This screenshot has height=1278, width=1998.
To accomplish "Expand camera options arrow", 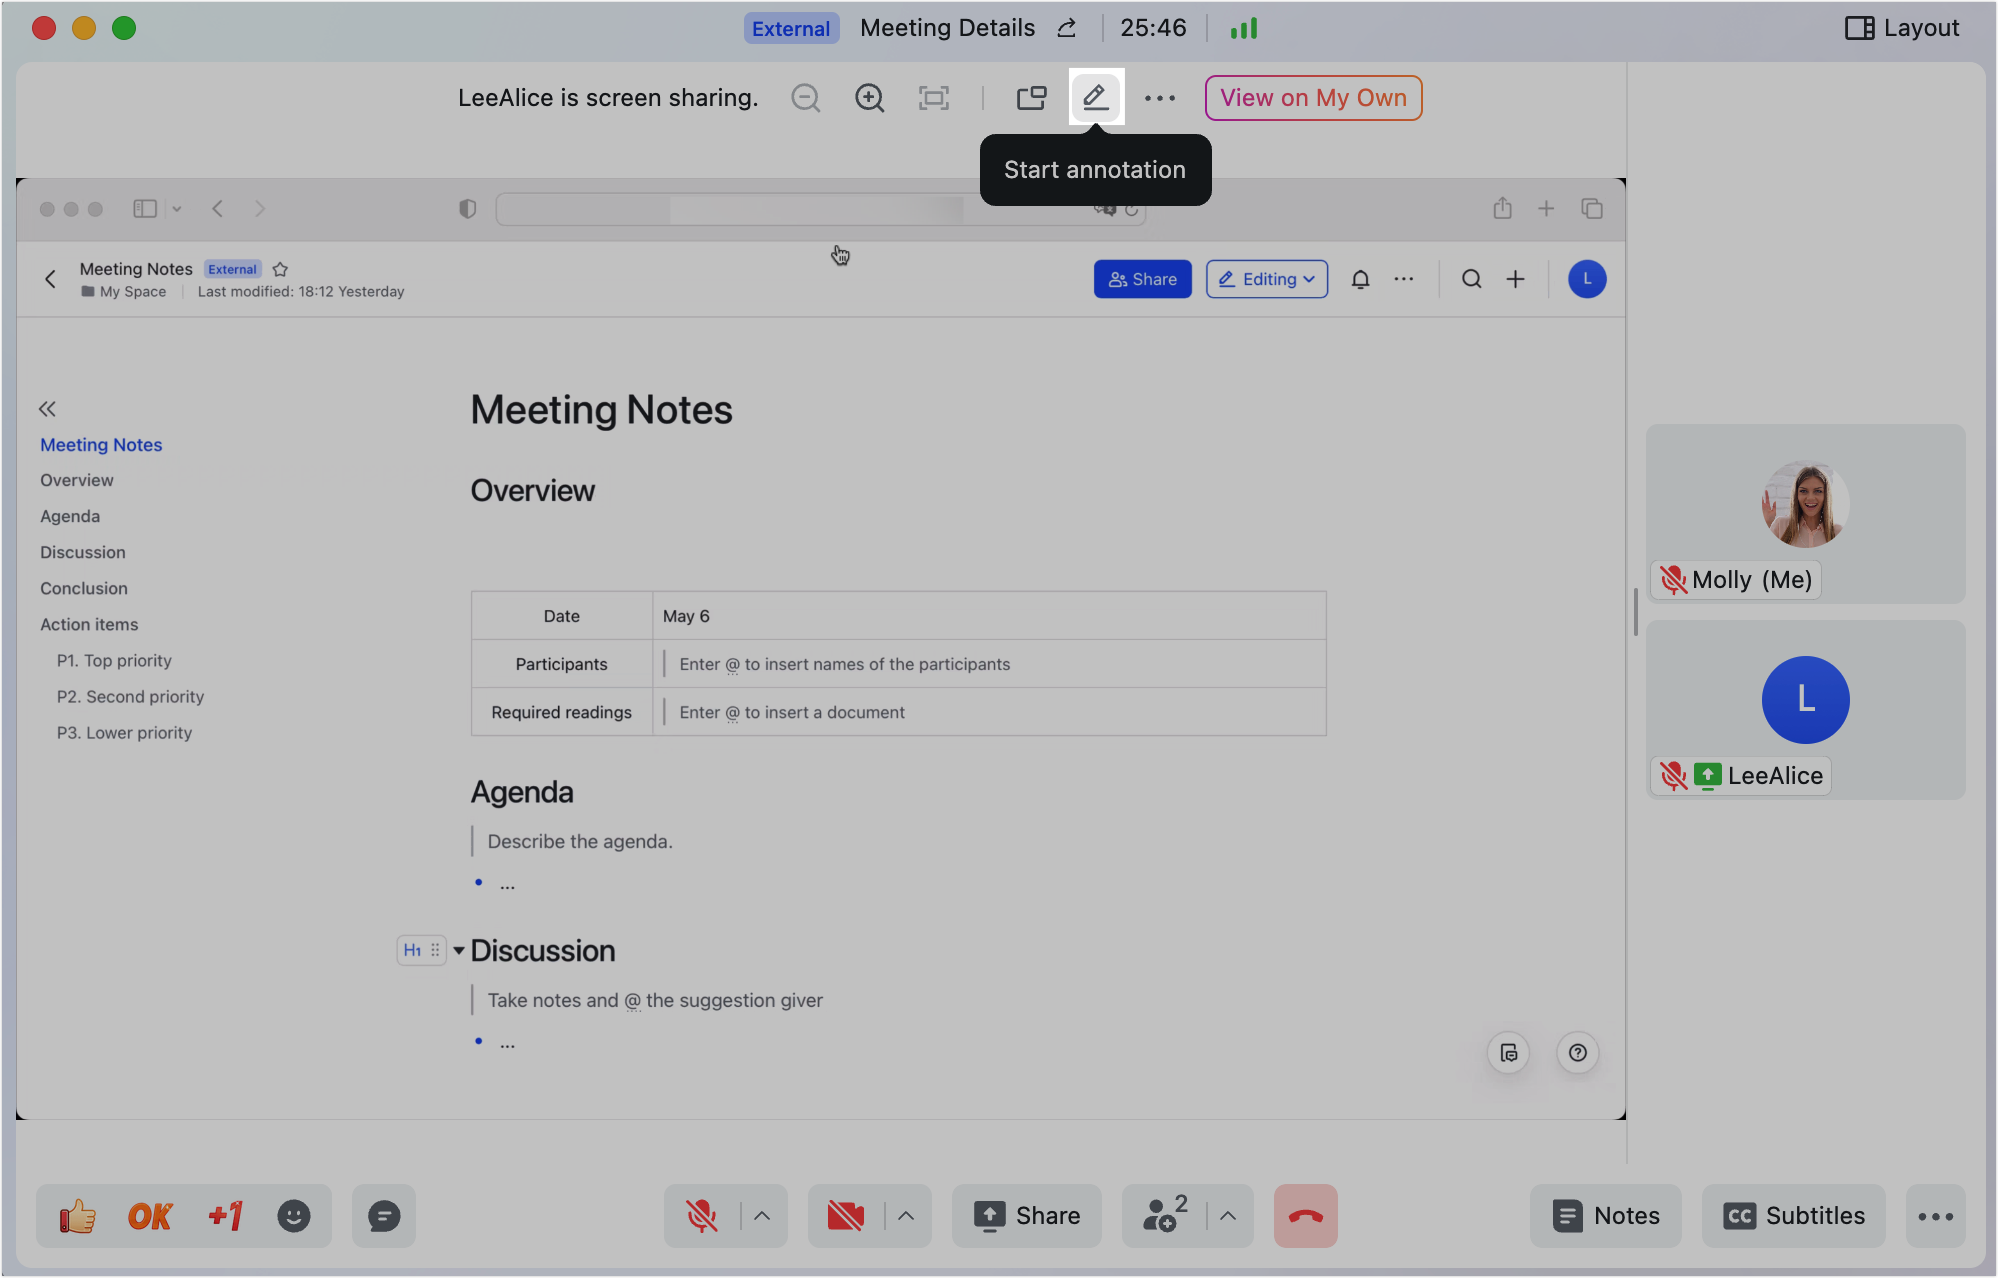I will coord(906,1216).
